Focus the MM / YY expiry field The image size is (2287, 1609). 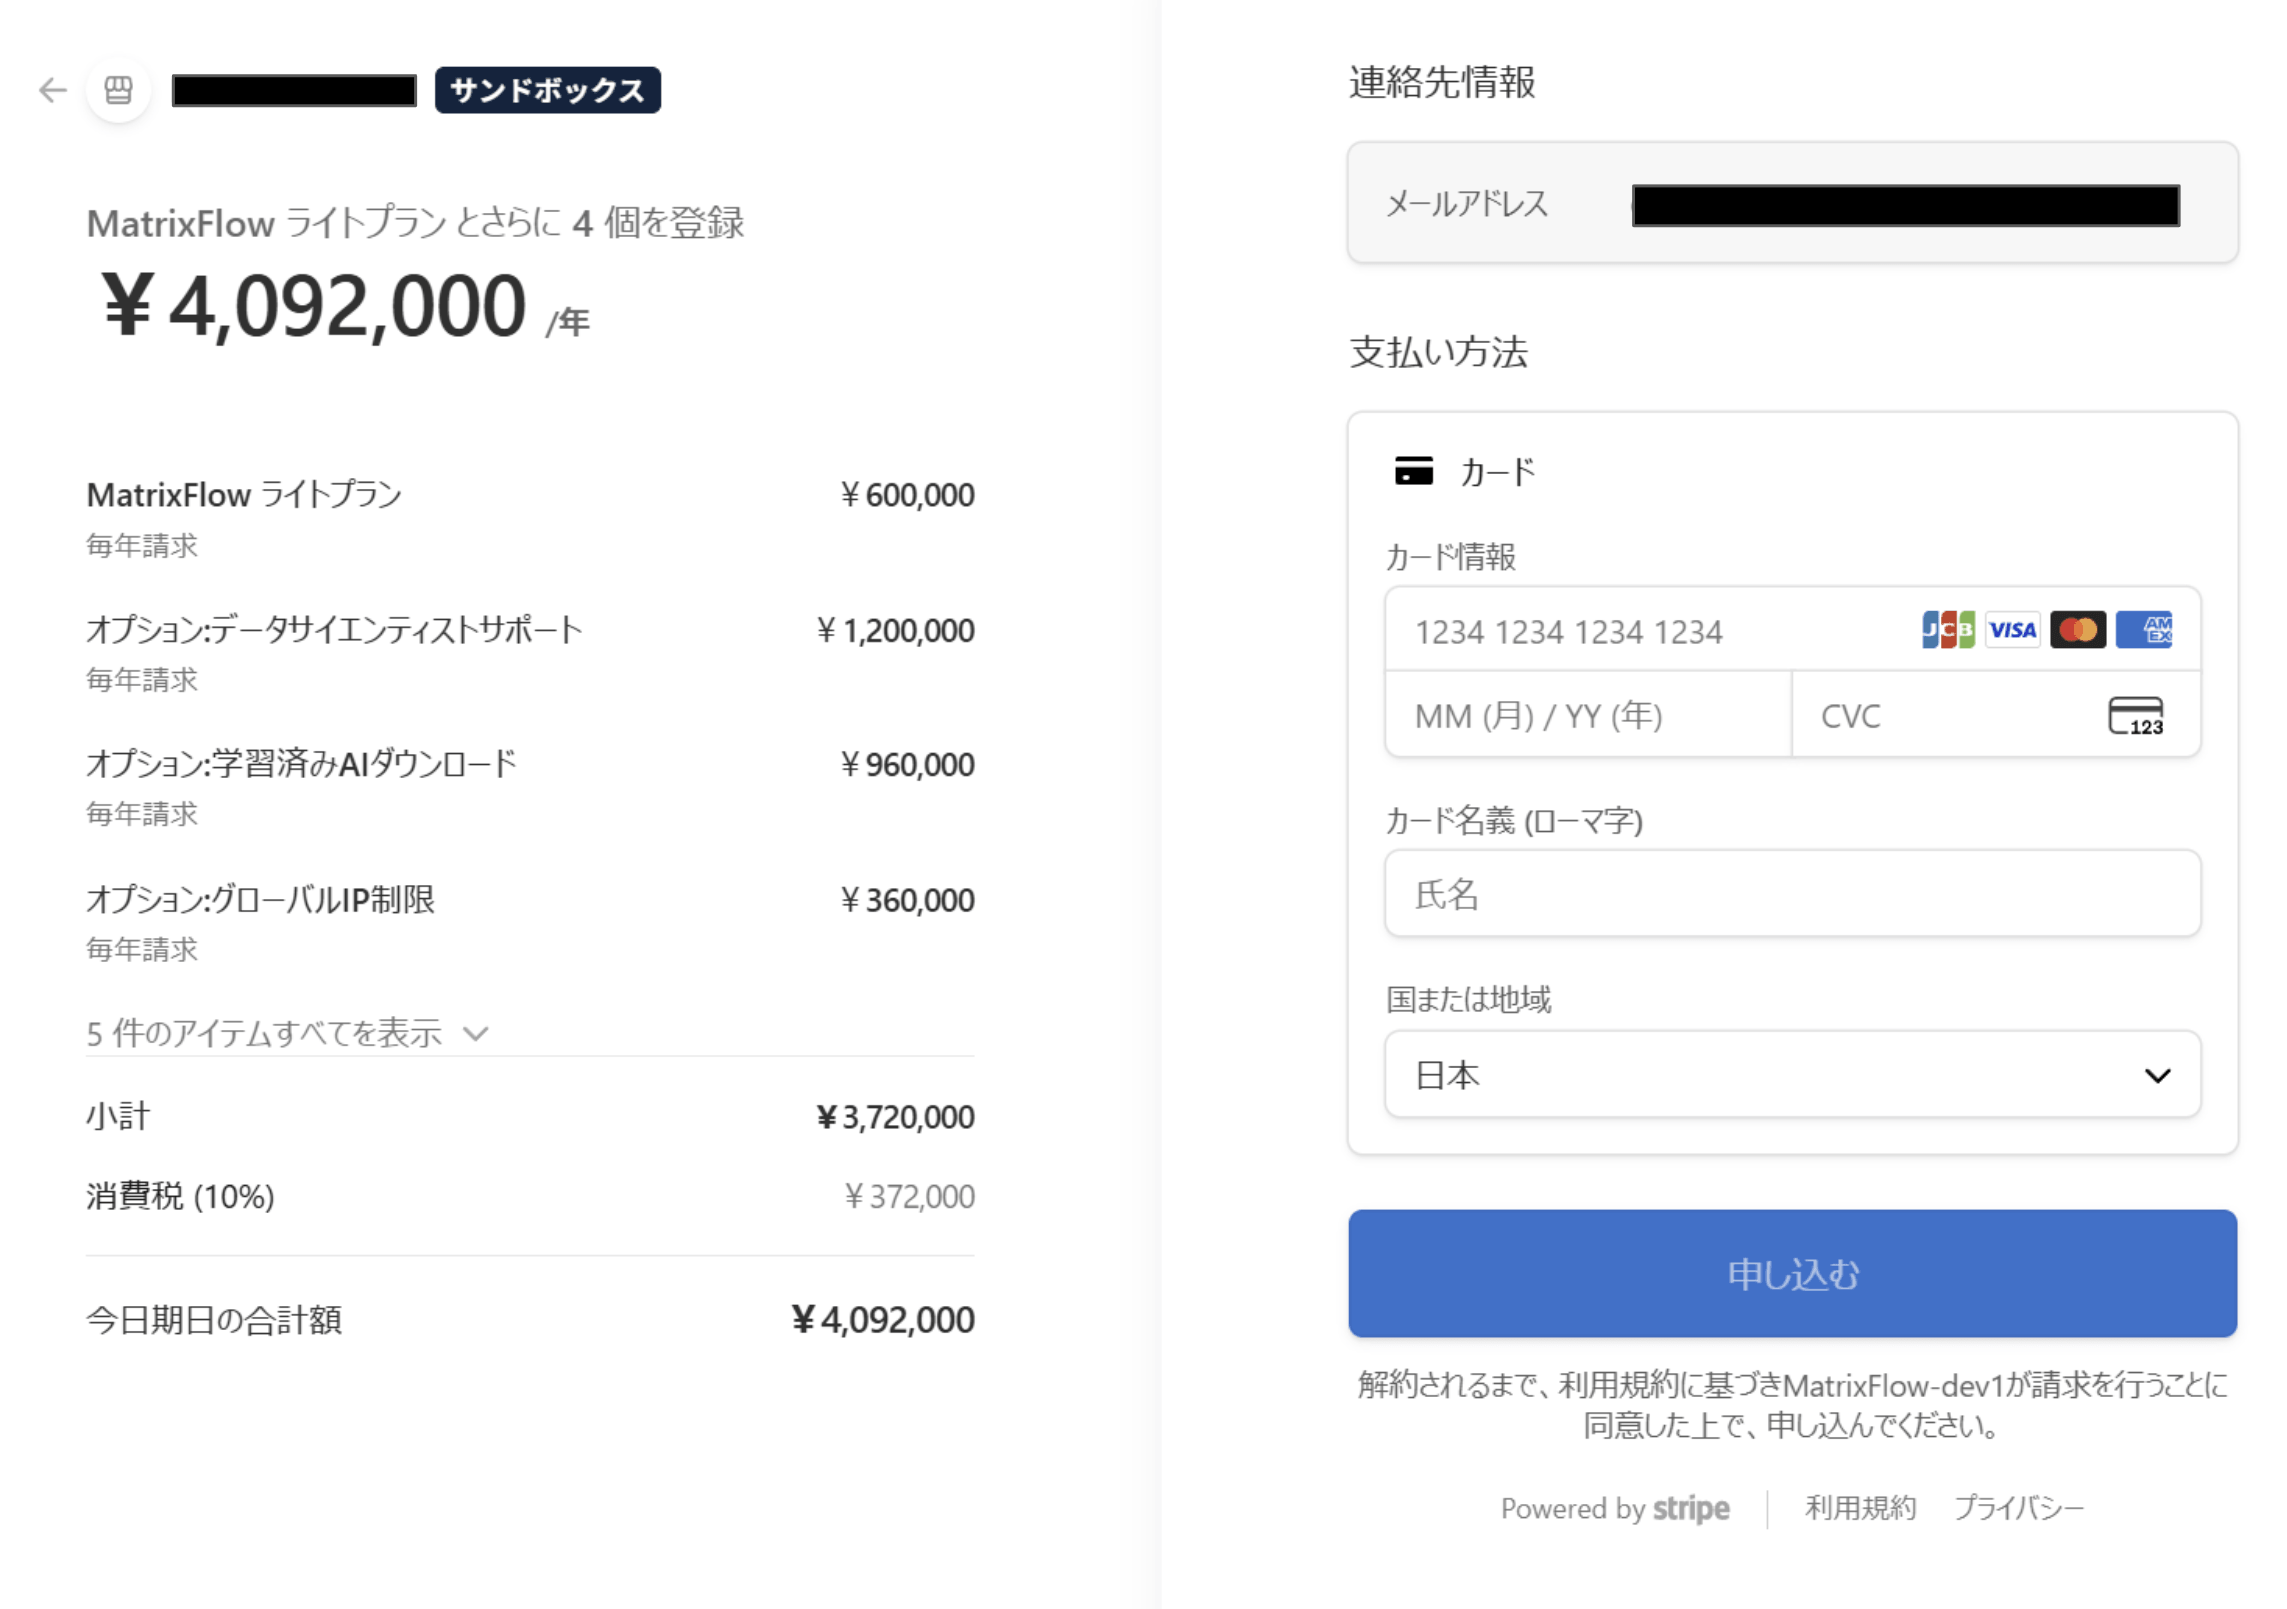(1588, 715)
